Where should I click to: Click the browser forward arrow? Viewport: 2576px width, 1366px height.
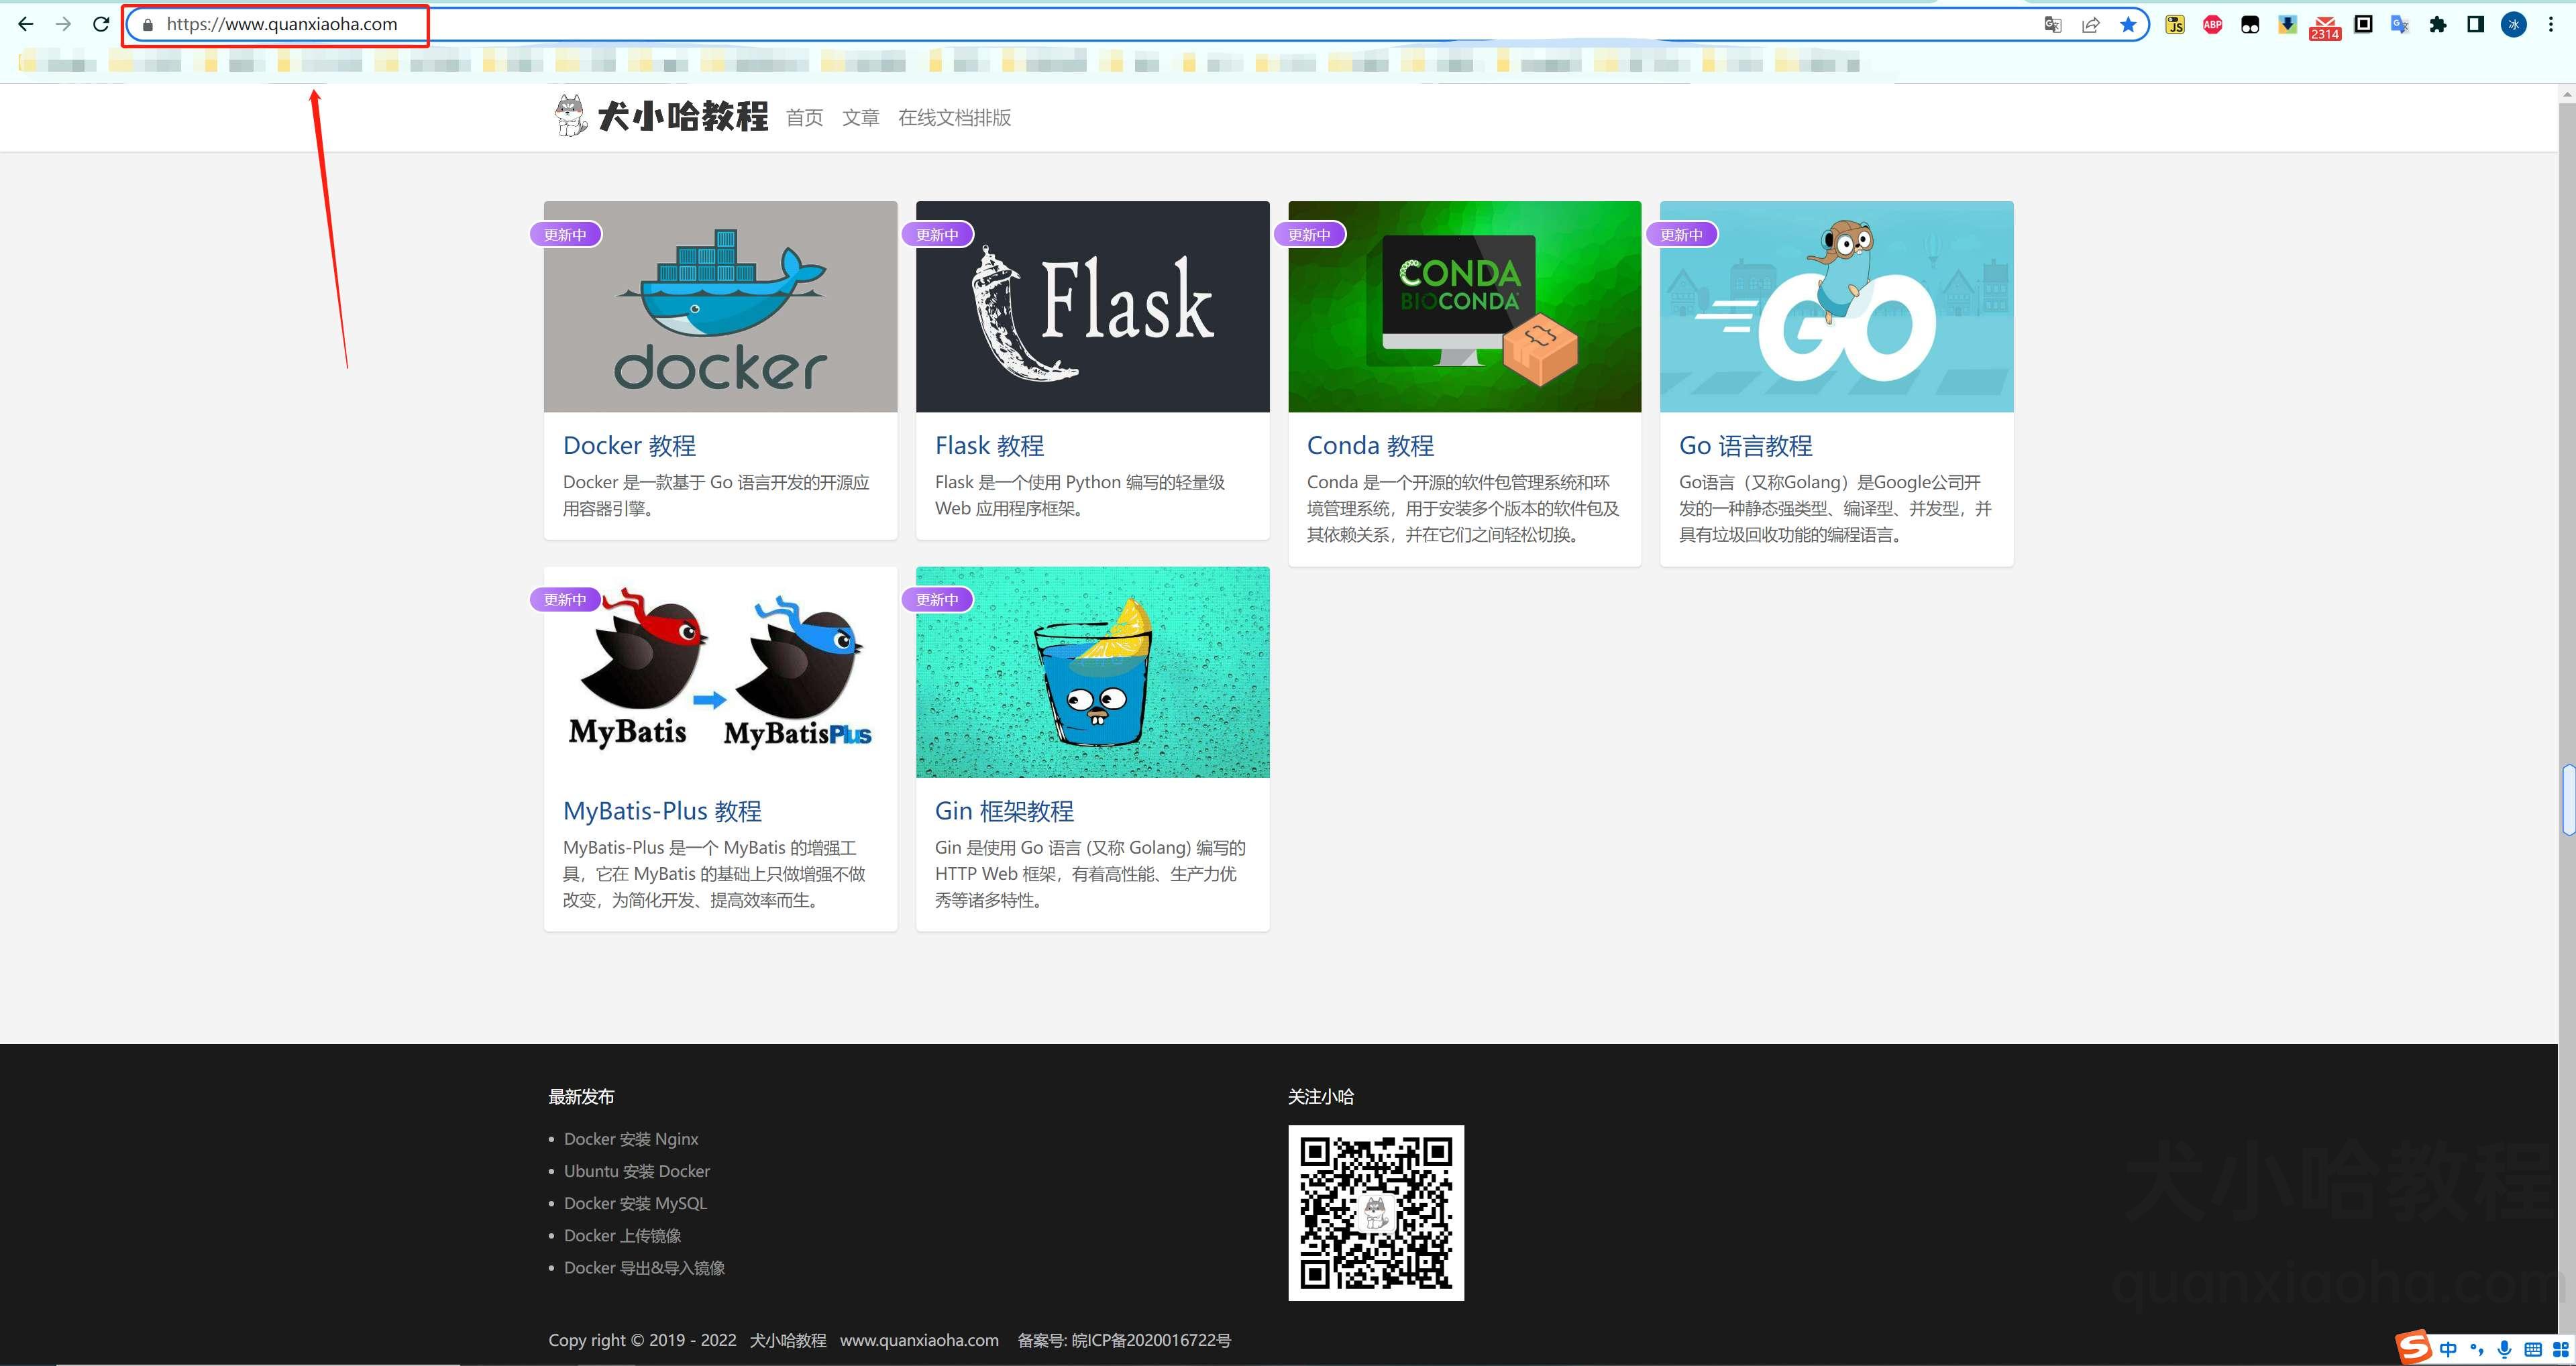click(63, 24)
